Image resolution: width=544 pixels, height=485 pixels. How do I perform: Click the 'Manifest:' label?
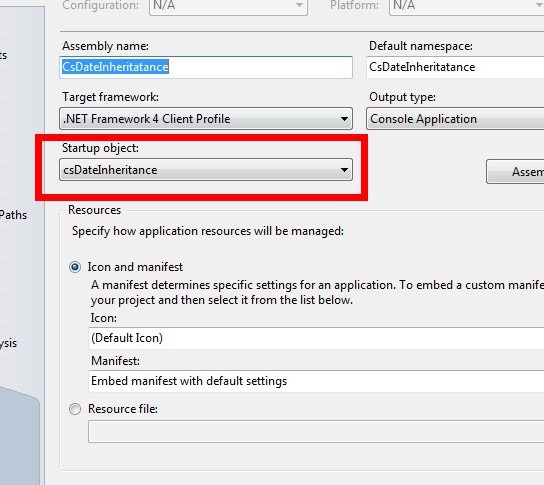pos(115,361)
